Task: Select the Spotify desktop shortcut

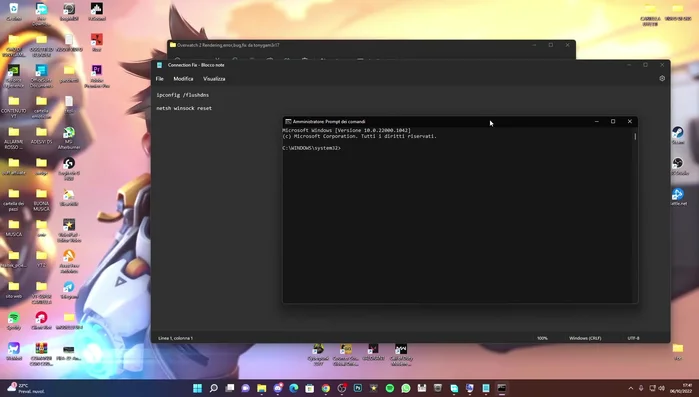Action: click(x=14, y=321)
